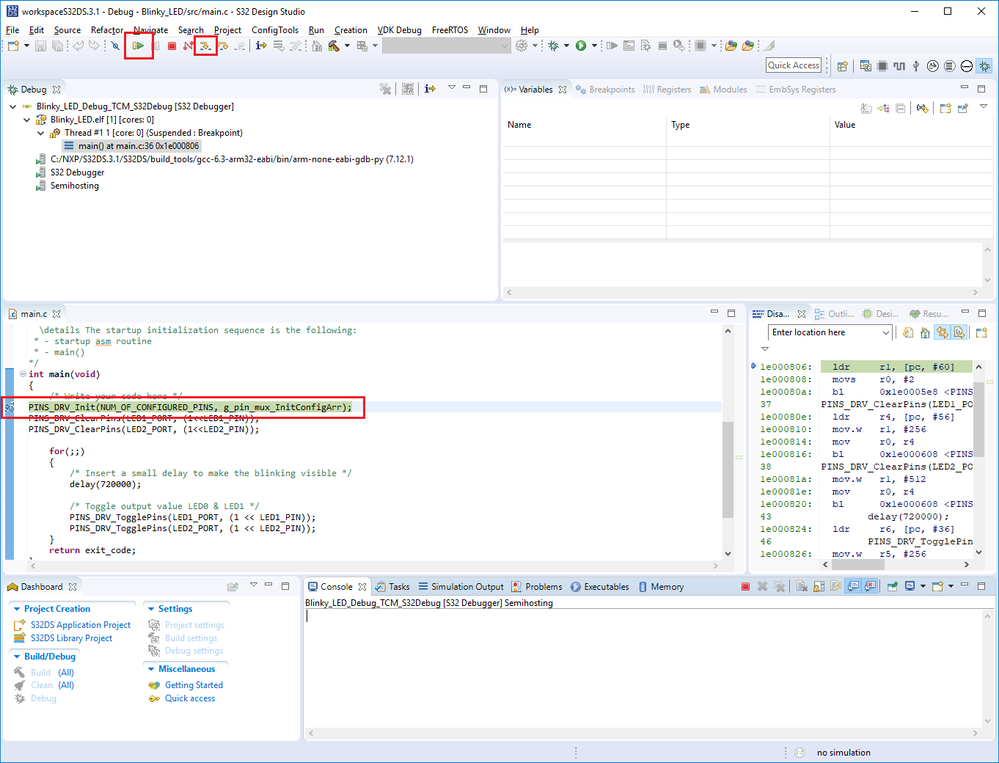Click the Quick Access field
Screen dimensions: 999x763
793,65
